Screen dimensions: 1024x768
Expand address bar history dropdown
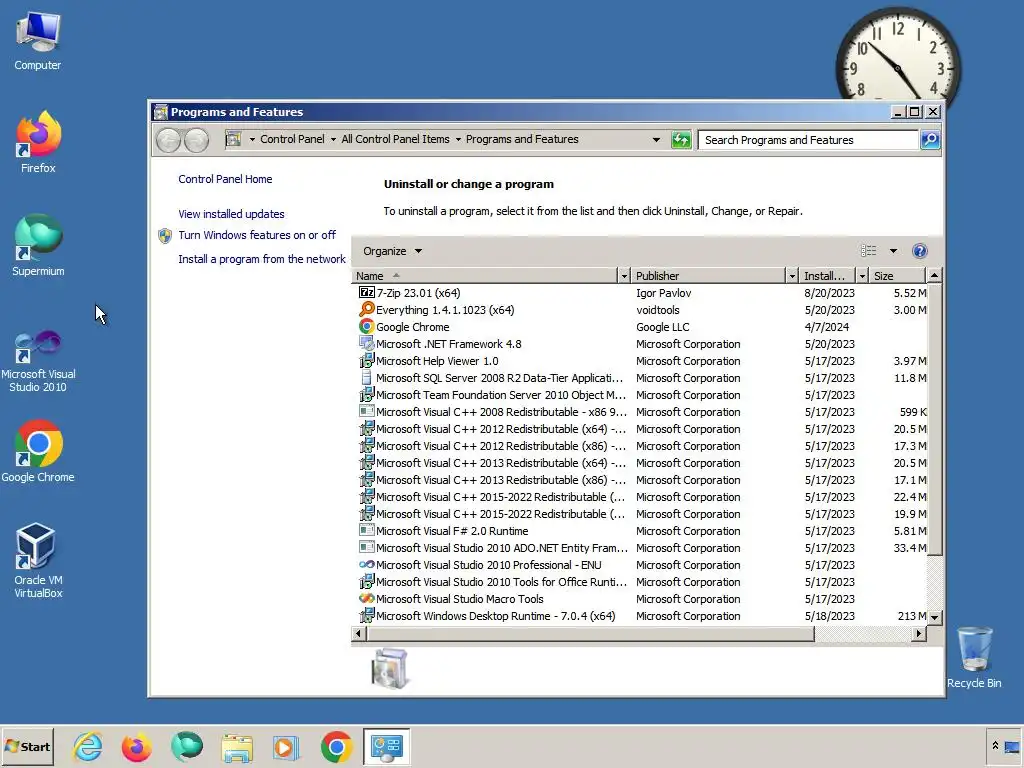point(656,140)
